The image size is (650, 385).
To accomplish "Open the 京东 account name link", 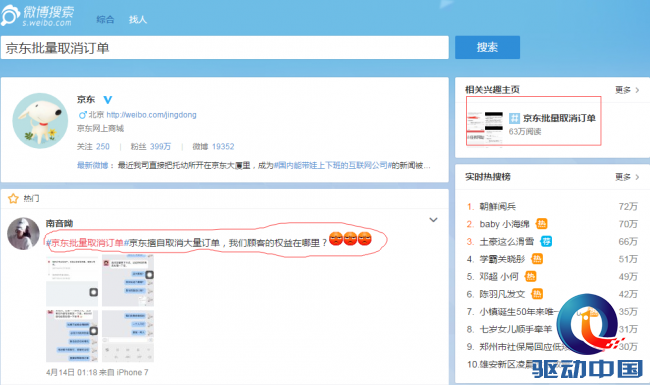I will pos(86,99).
